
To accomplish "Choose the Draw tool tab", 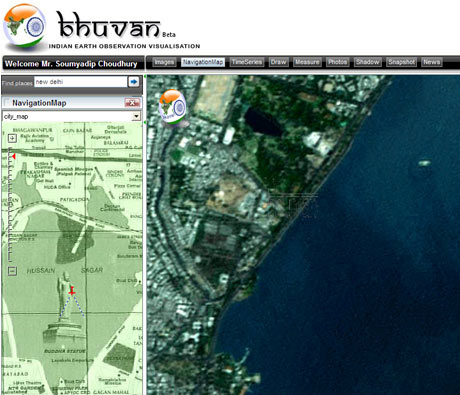I will [x=278, y=62].
